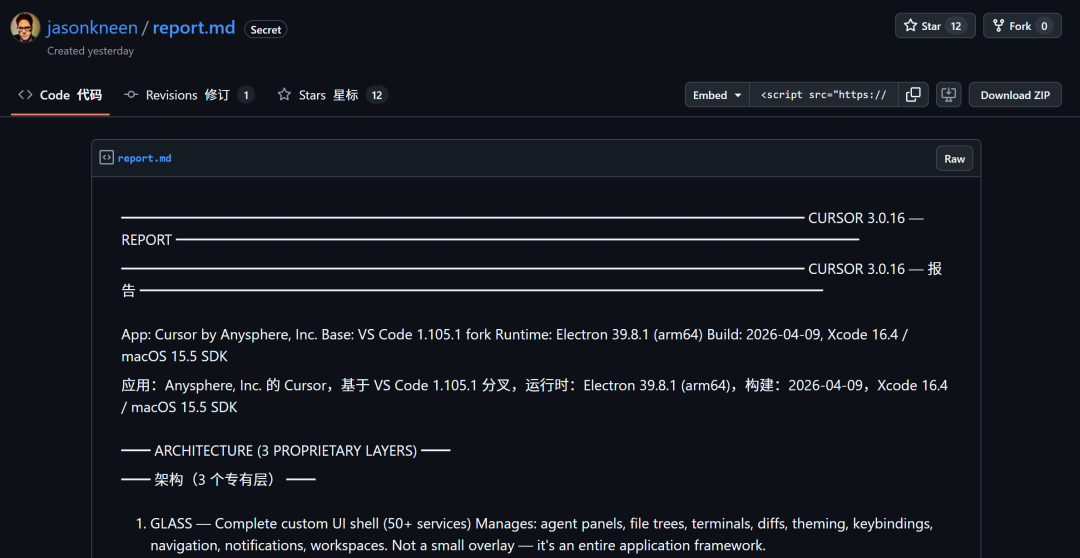This screenshot has width=1080, height=558.
Task: Open the report.md title link
Action: click(x=194, y=28)
